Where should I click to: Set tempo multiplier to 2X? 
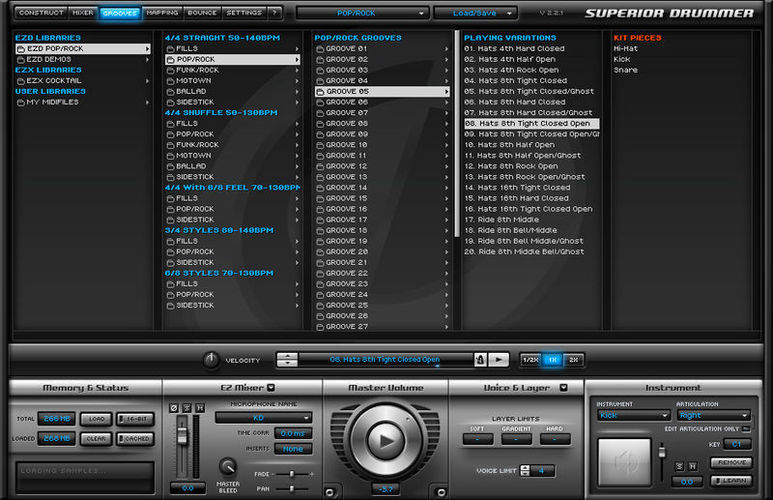point(573,360)
